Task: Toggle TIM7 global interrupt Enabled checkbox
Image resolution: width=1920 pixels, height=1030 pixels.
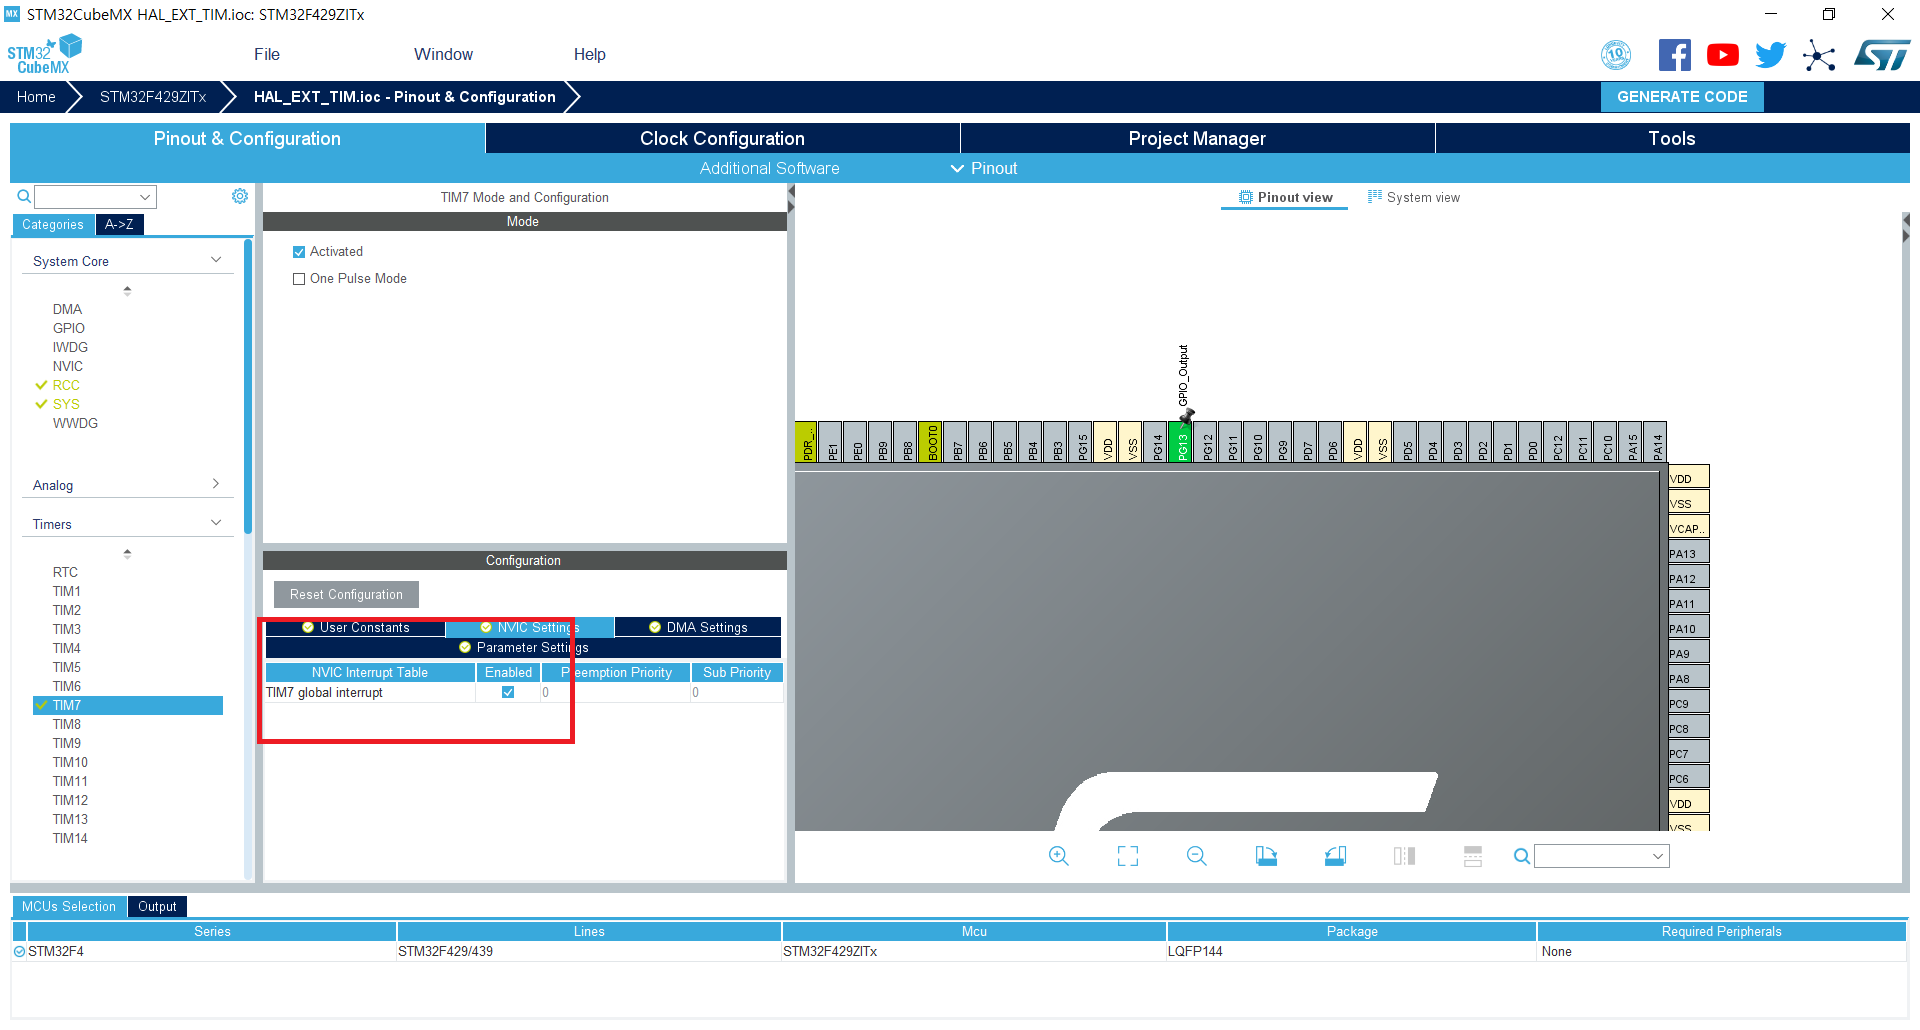Action: 508,692
